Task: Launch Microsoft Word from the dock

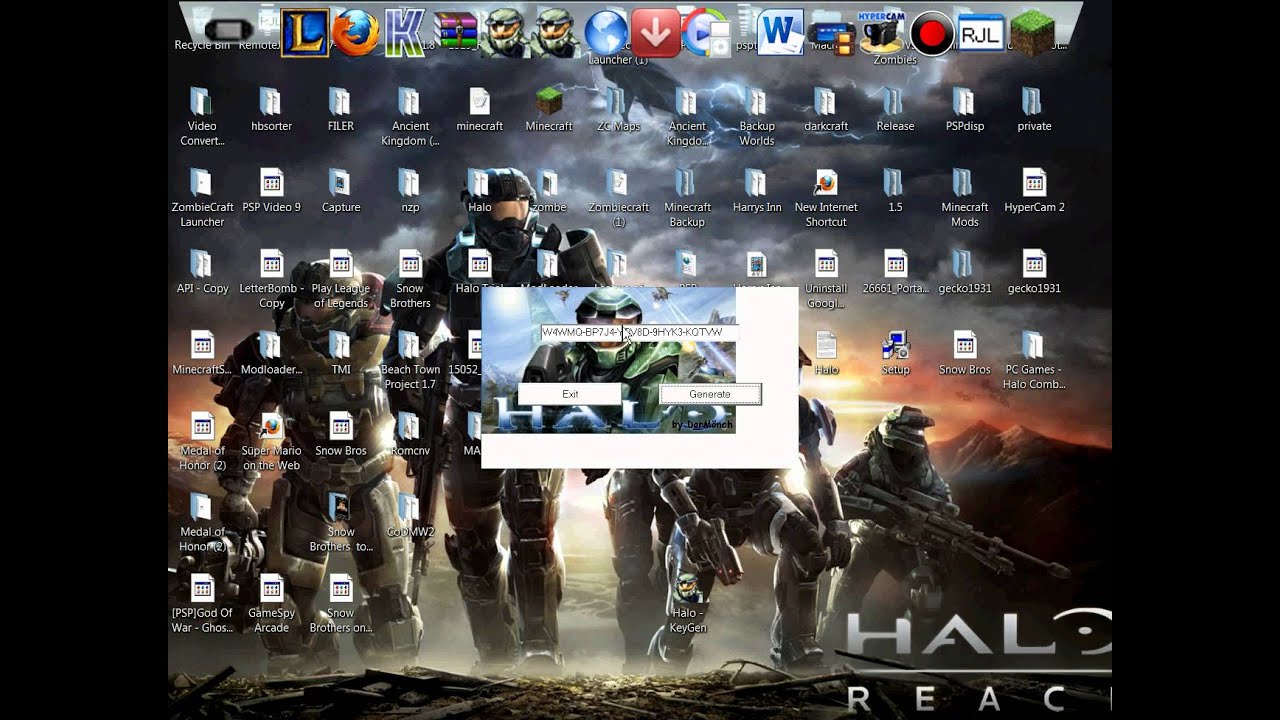Action: tap(780, 32)
